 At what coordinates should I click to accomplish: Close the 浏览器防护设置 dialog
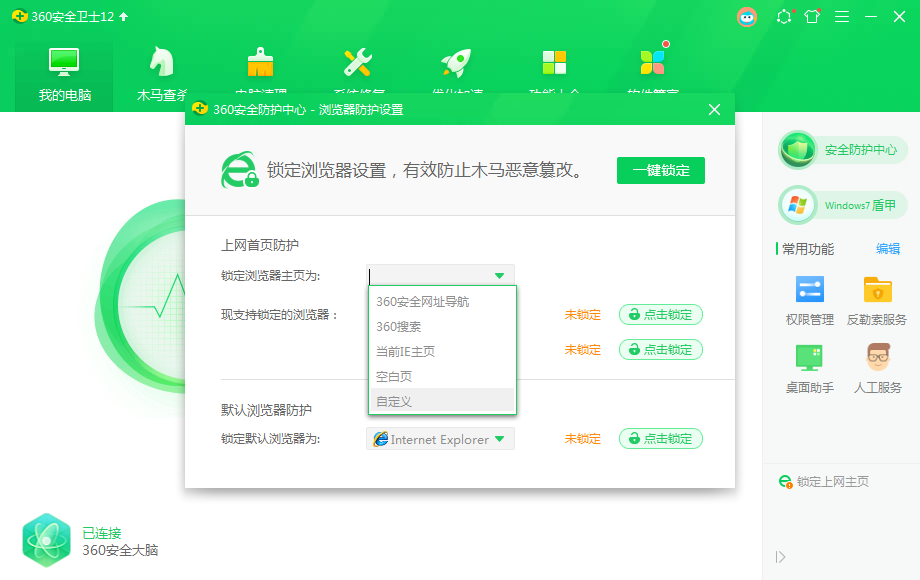(x=714, y=110)
